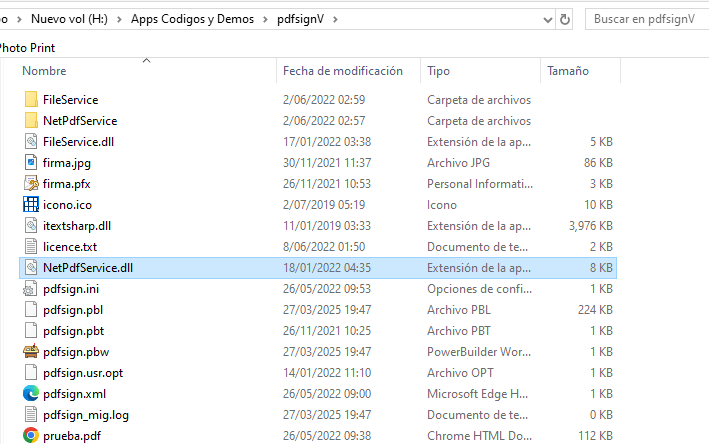Viewport: 709px width, 444px height.
Task: Click the prueba.pdf Chrome icon
Action: pos(31,435)
